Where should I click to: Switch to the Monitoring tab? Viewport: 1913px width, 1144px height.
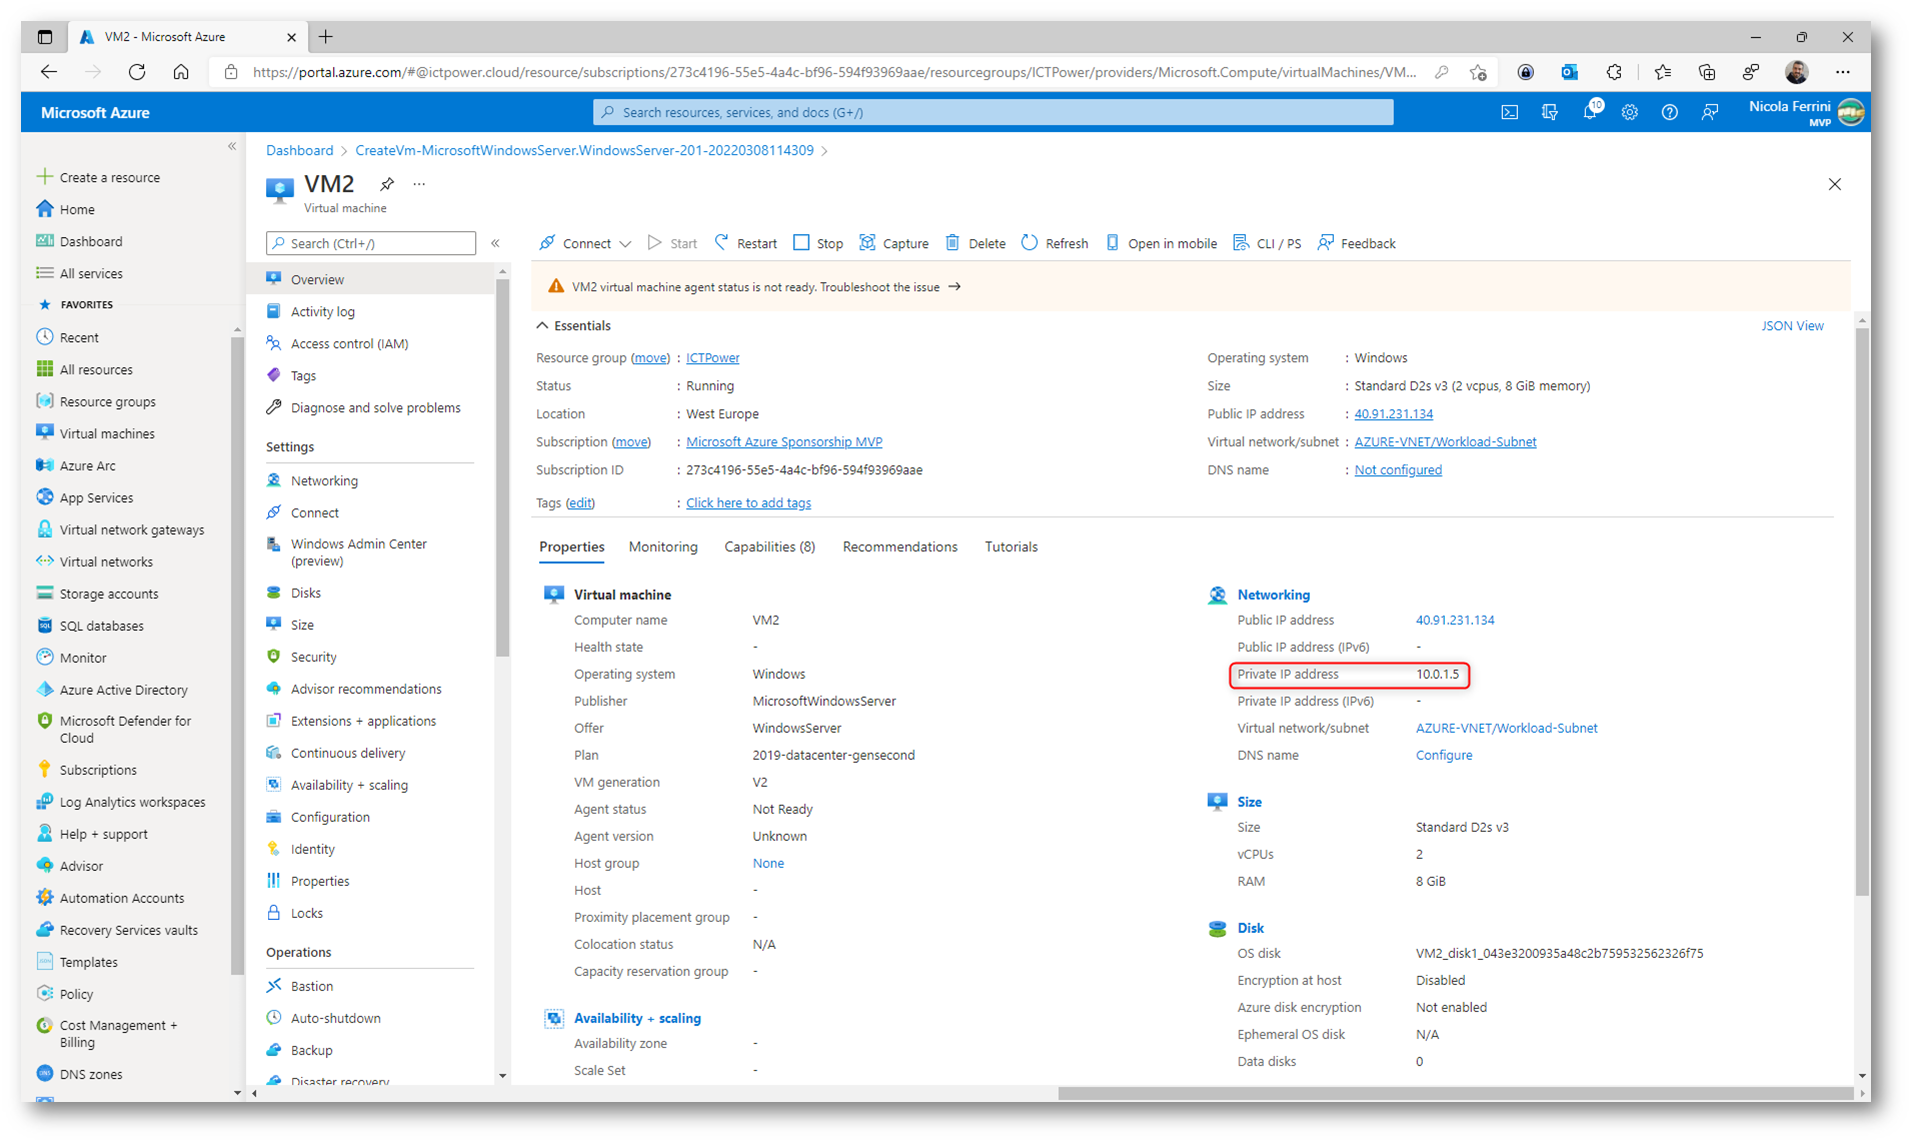tap(663, 546)
